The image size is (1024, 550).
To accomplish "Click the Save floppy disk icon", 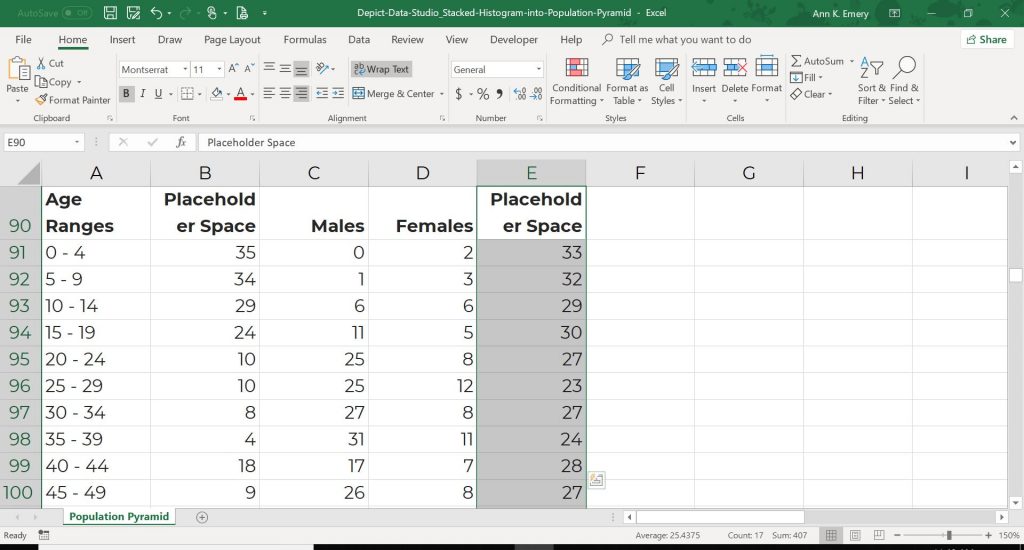I will [110, 12].
